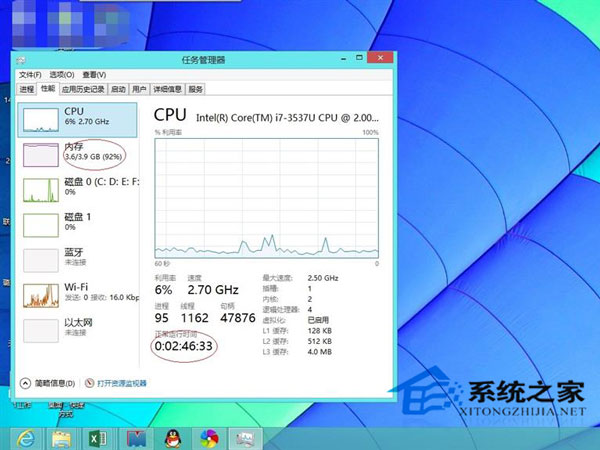Switch to the 用户 tab

coord(139,89)
